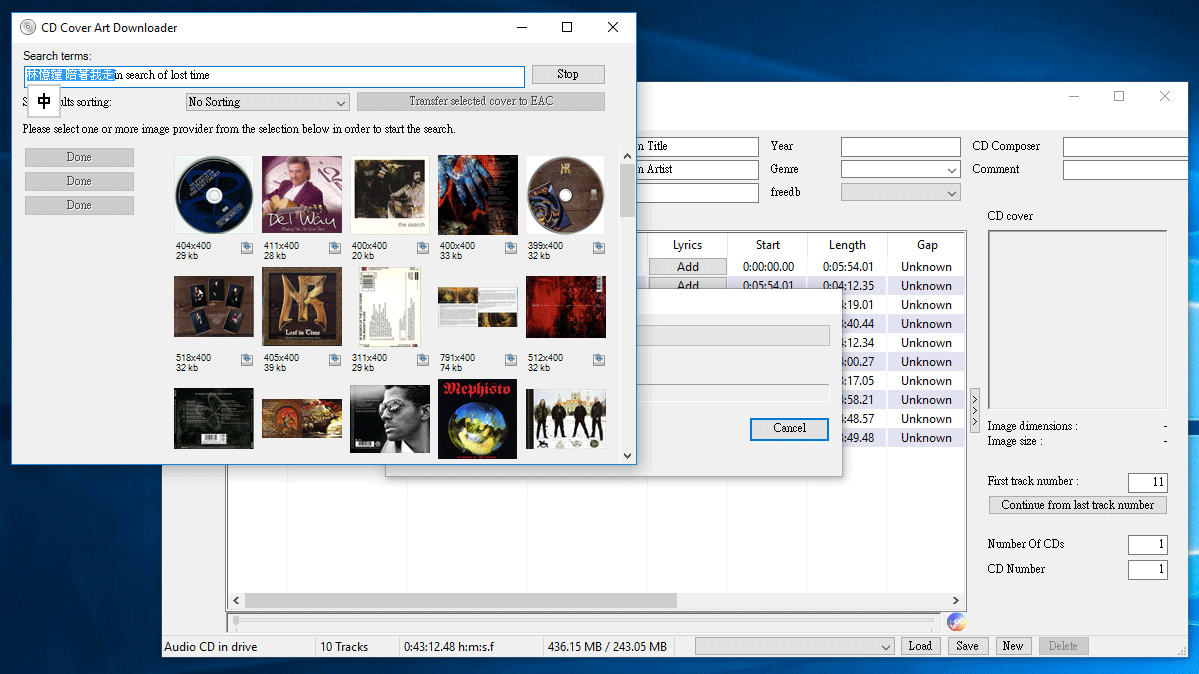Click save icon beside the 791x400 cover

pos(511,360)
